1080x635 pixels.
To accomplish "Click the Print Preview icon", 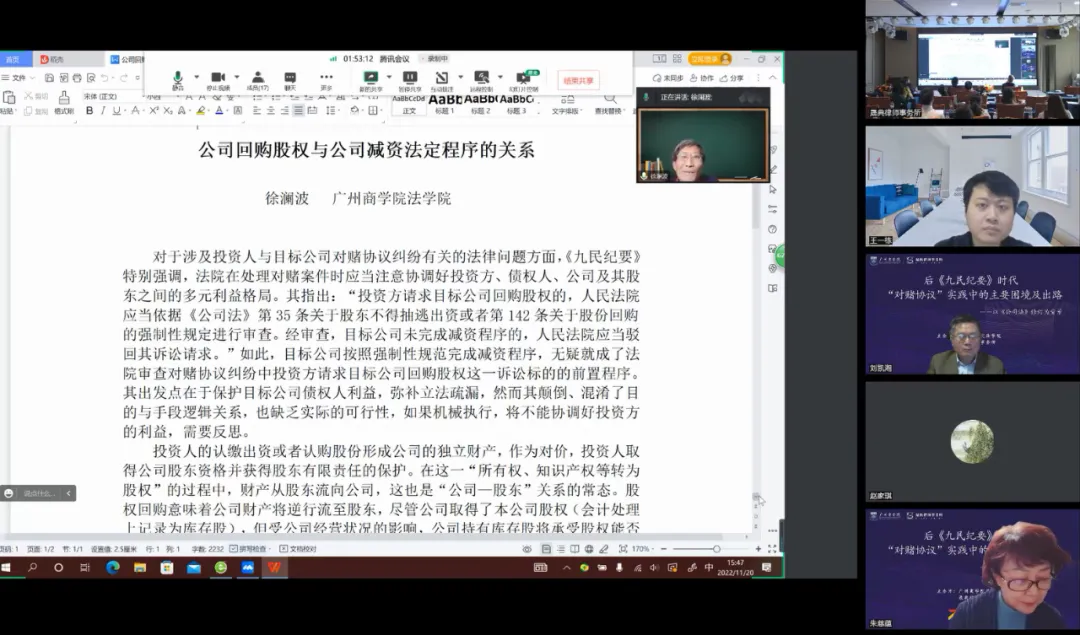I will [91, 78].
